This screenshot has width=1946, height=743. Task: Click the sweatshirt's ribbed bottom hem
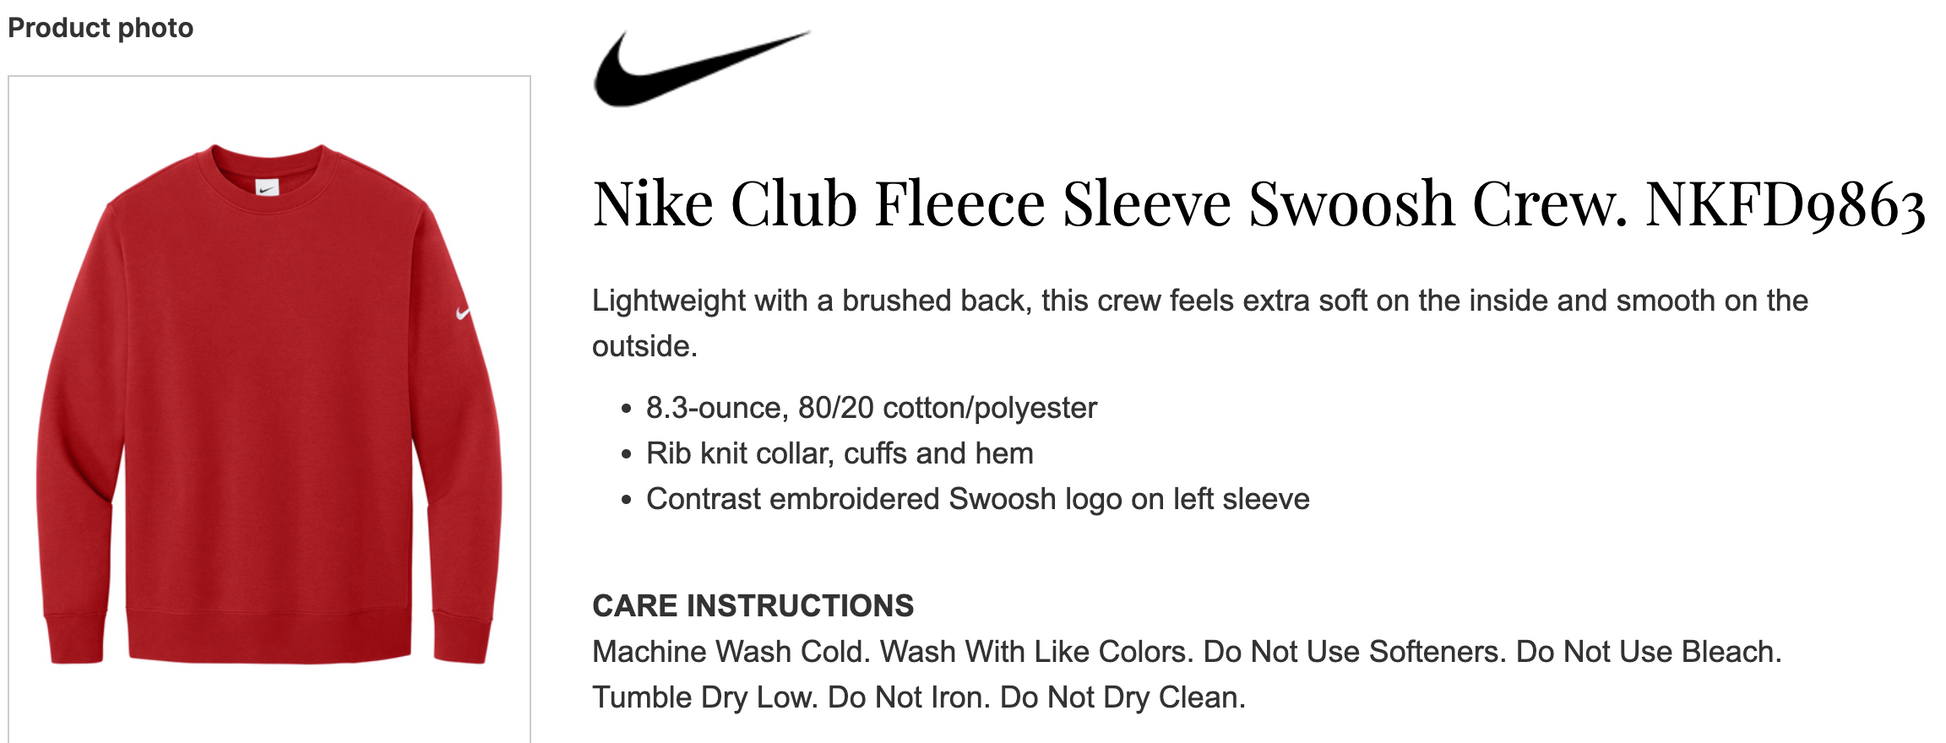(x=269, y=636)
